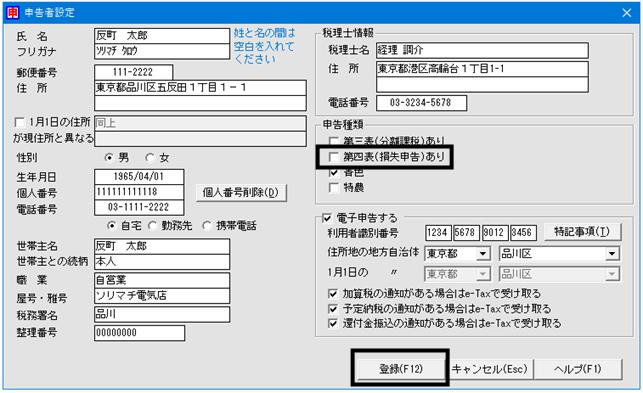Click the 登録(F12) button
This screenshot has height=393, width=643.
tap(400, 368)
